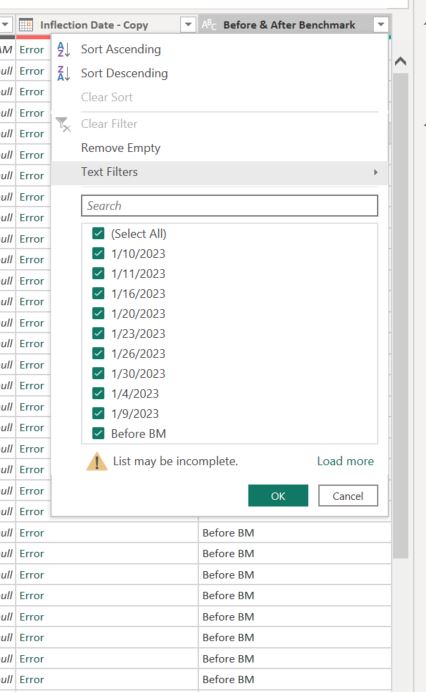Click into the Search filter values field
The width and height of the screenshot is (426, 692).
pyautogui.click(x=230, y=206)
